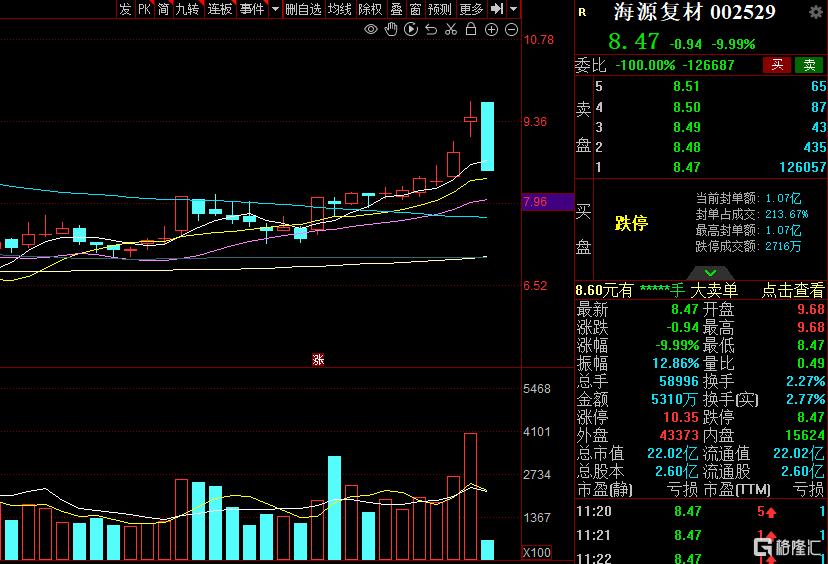Click 振幅 value 12.86%
The height and width of the screenshot is (564, 828).
[x=675, y=363]
